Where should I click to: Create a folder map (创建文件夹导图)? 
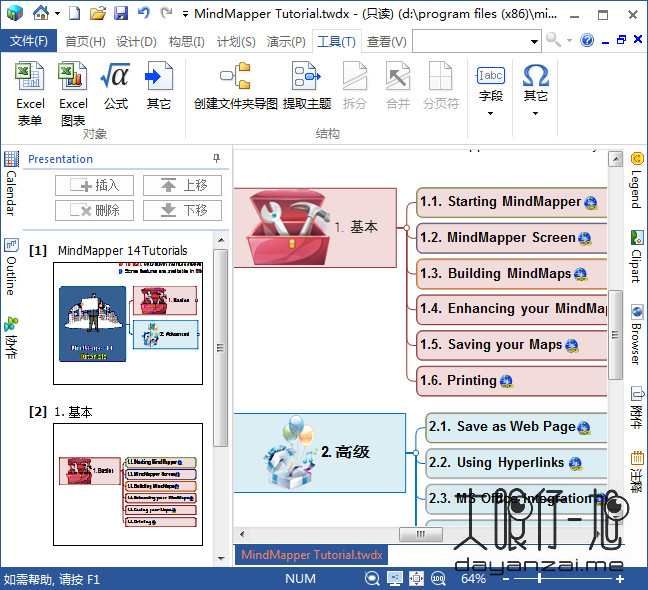tap(236, 86)
